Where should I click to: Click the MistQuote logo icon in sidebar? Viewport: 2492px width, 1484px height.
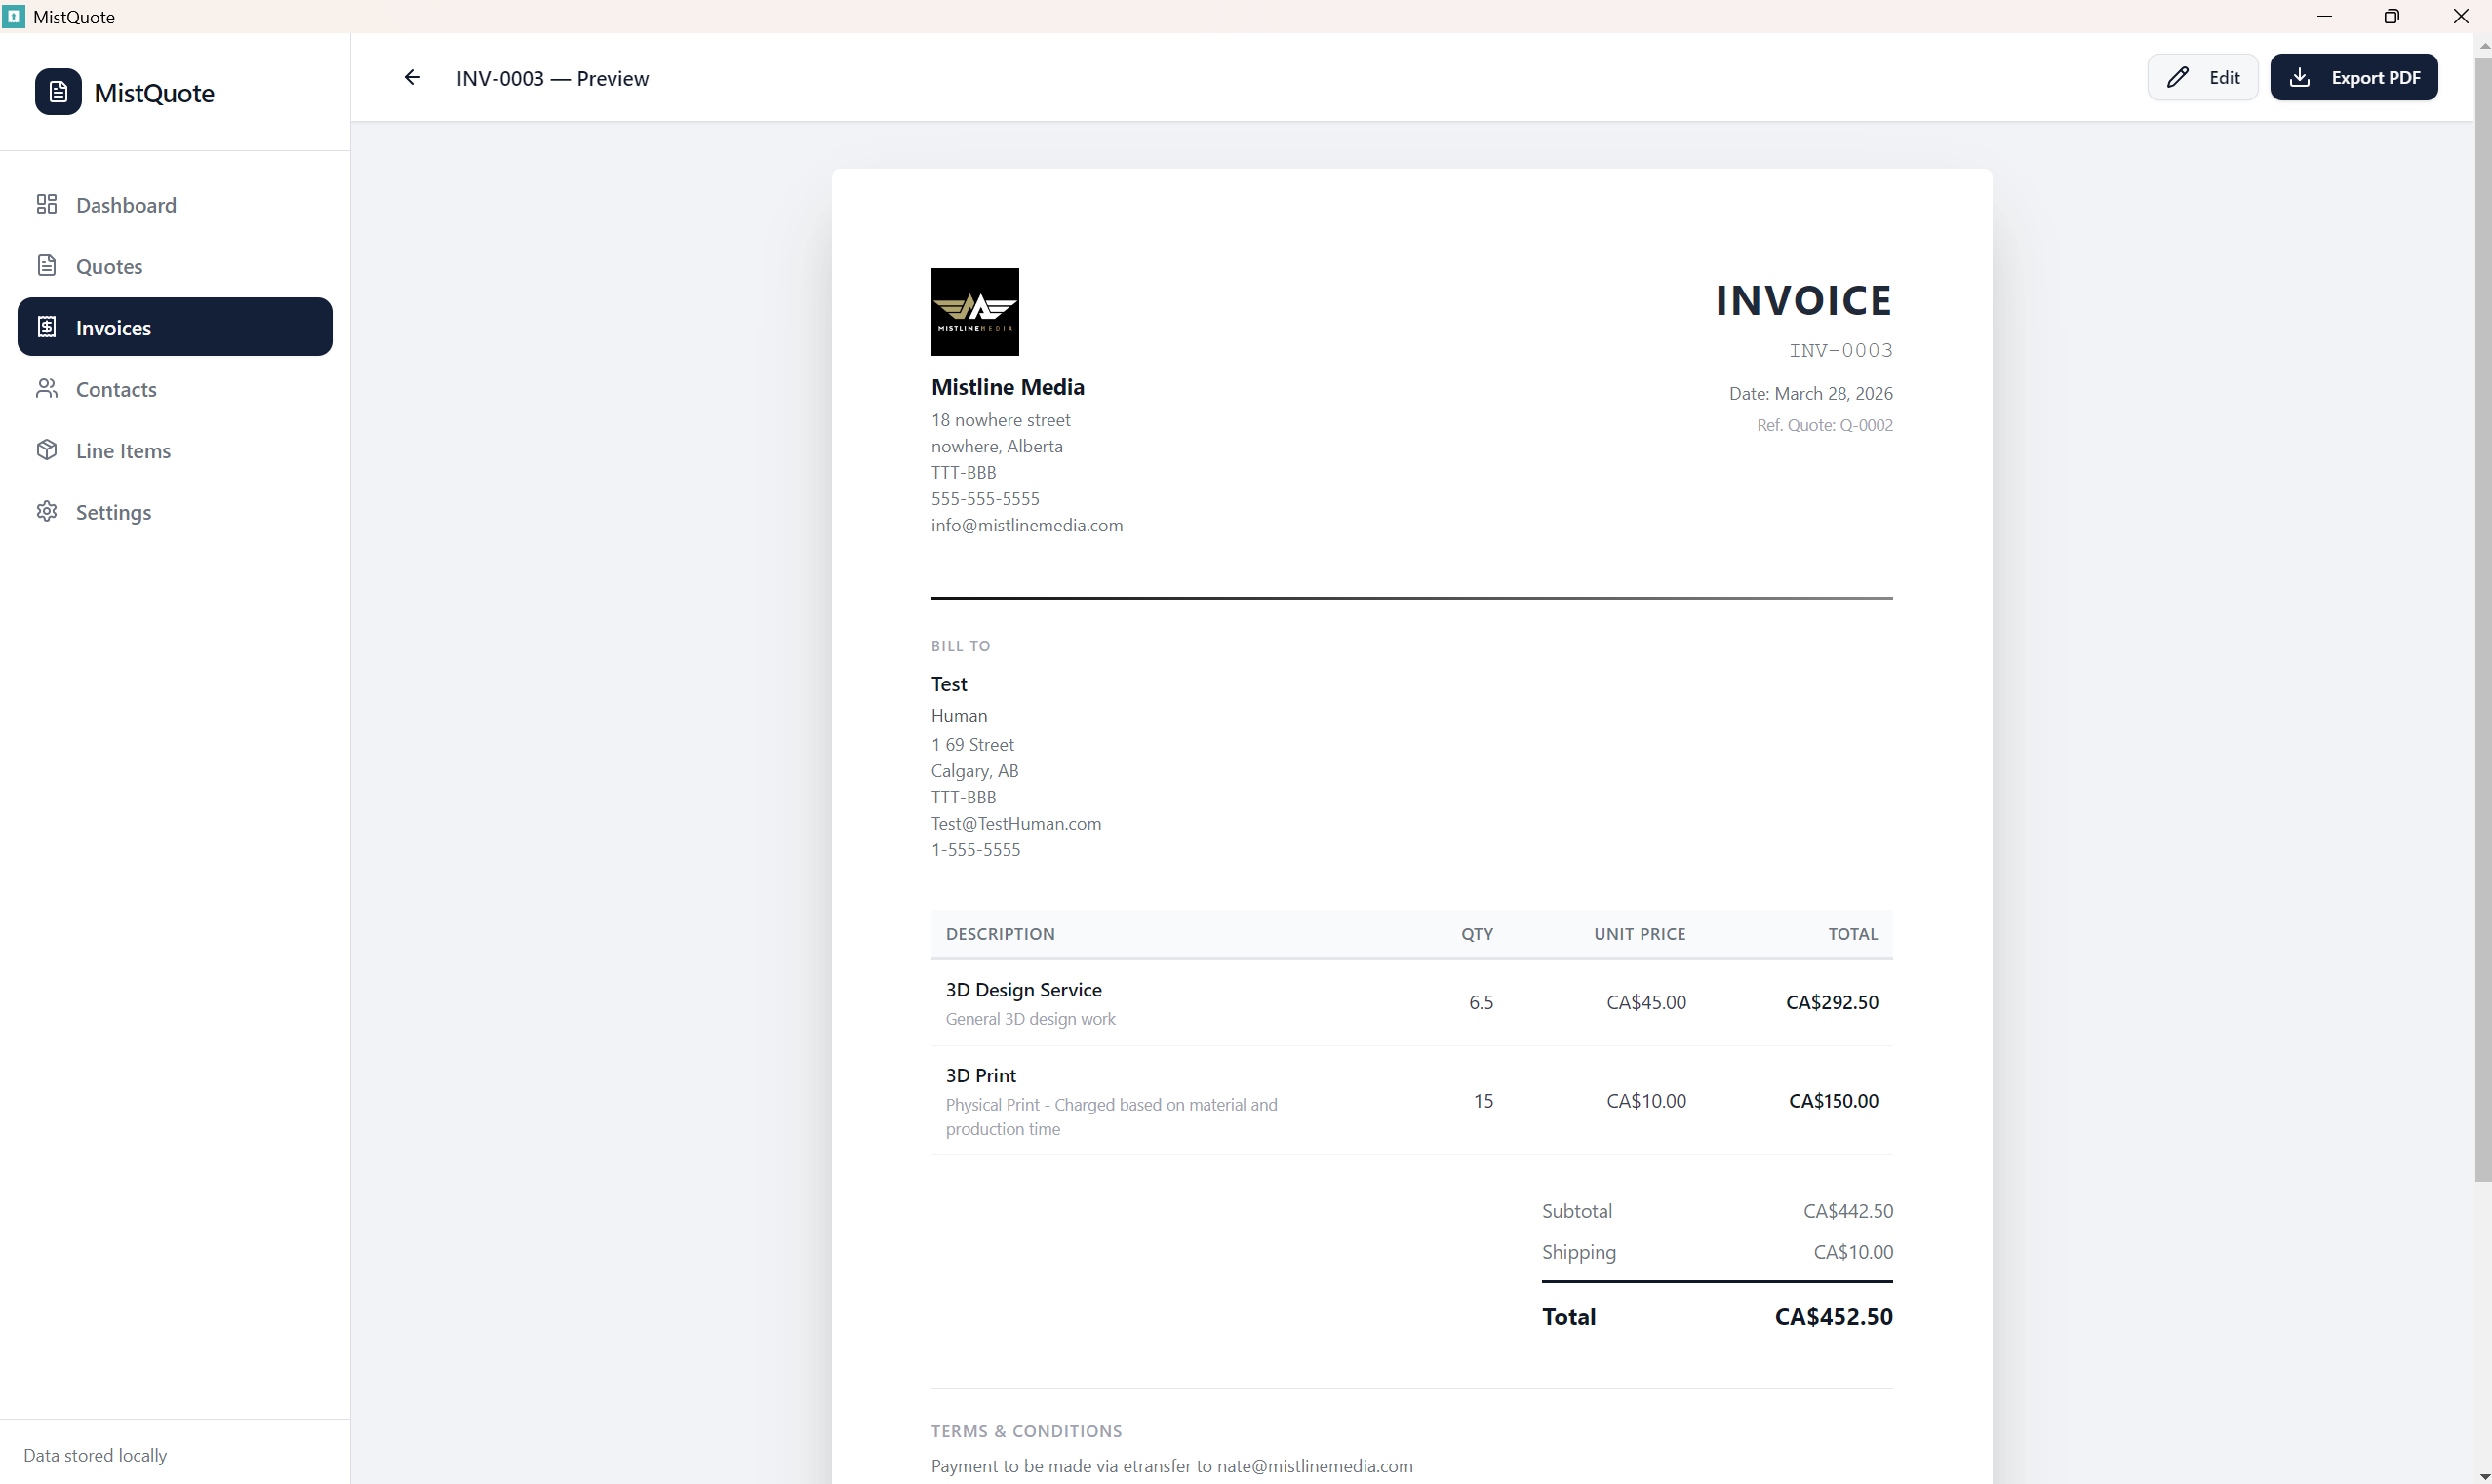(x=58, y=92)
